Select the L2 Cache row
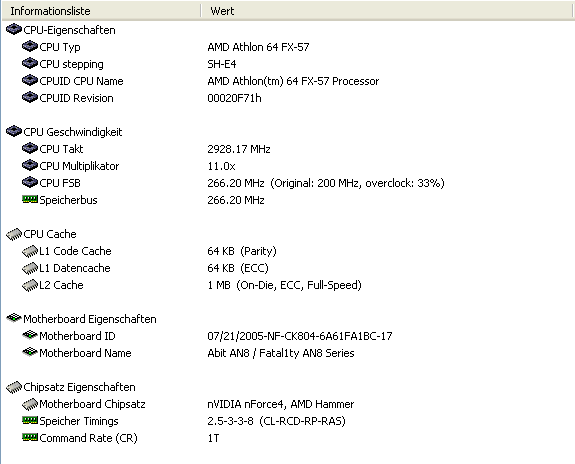 [288, 285]
